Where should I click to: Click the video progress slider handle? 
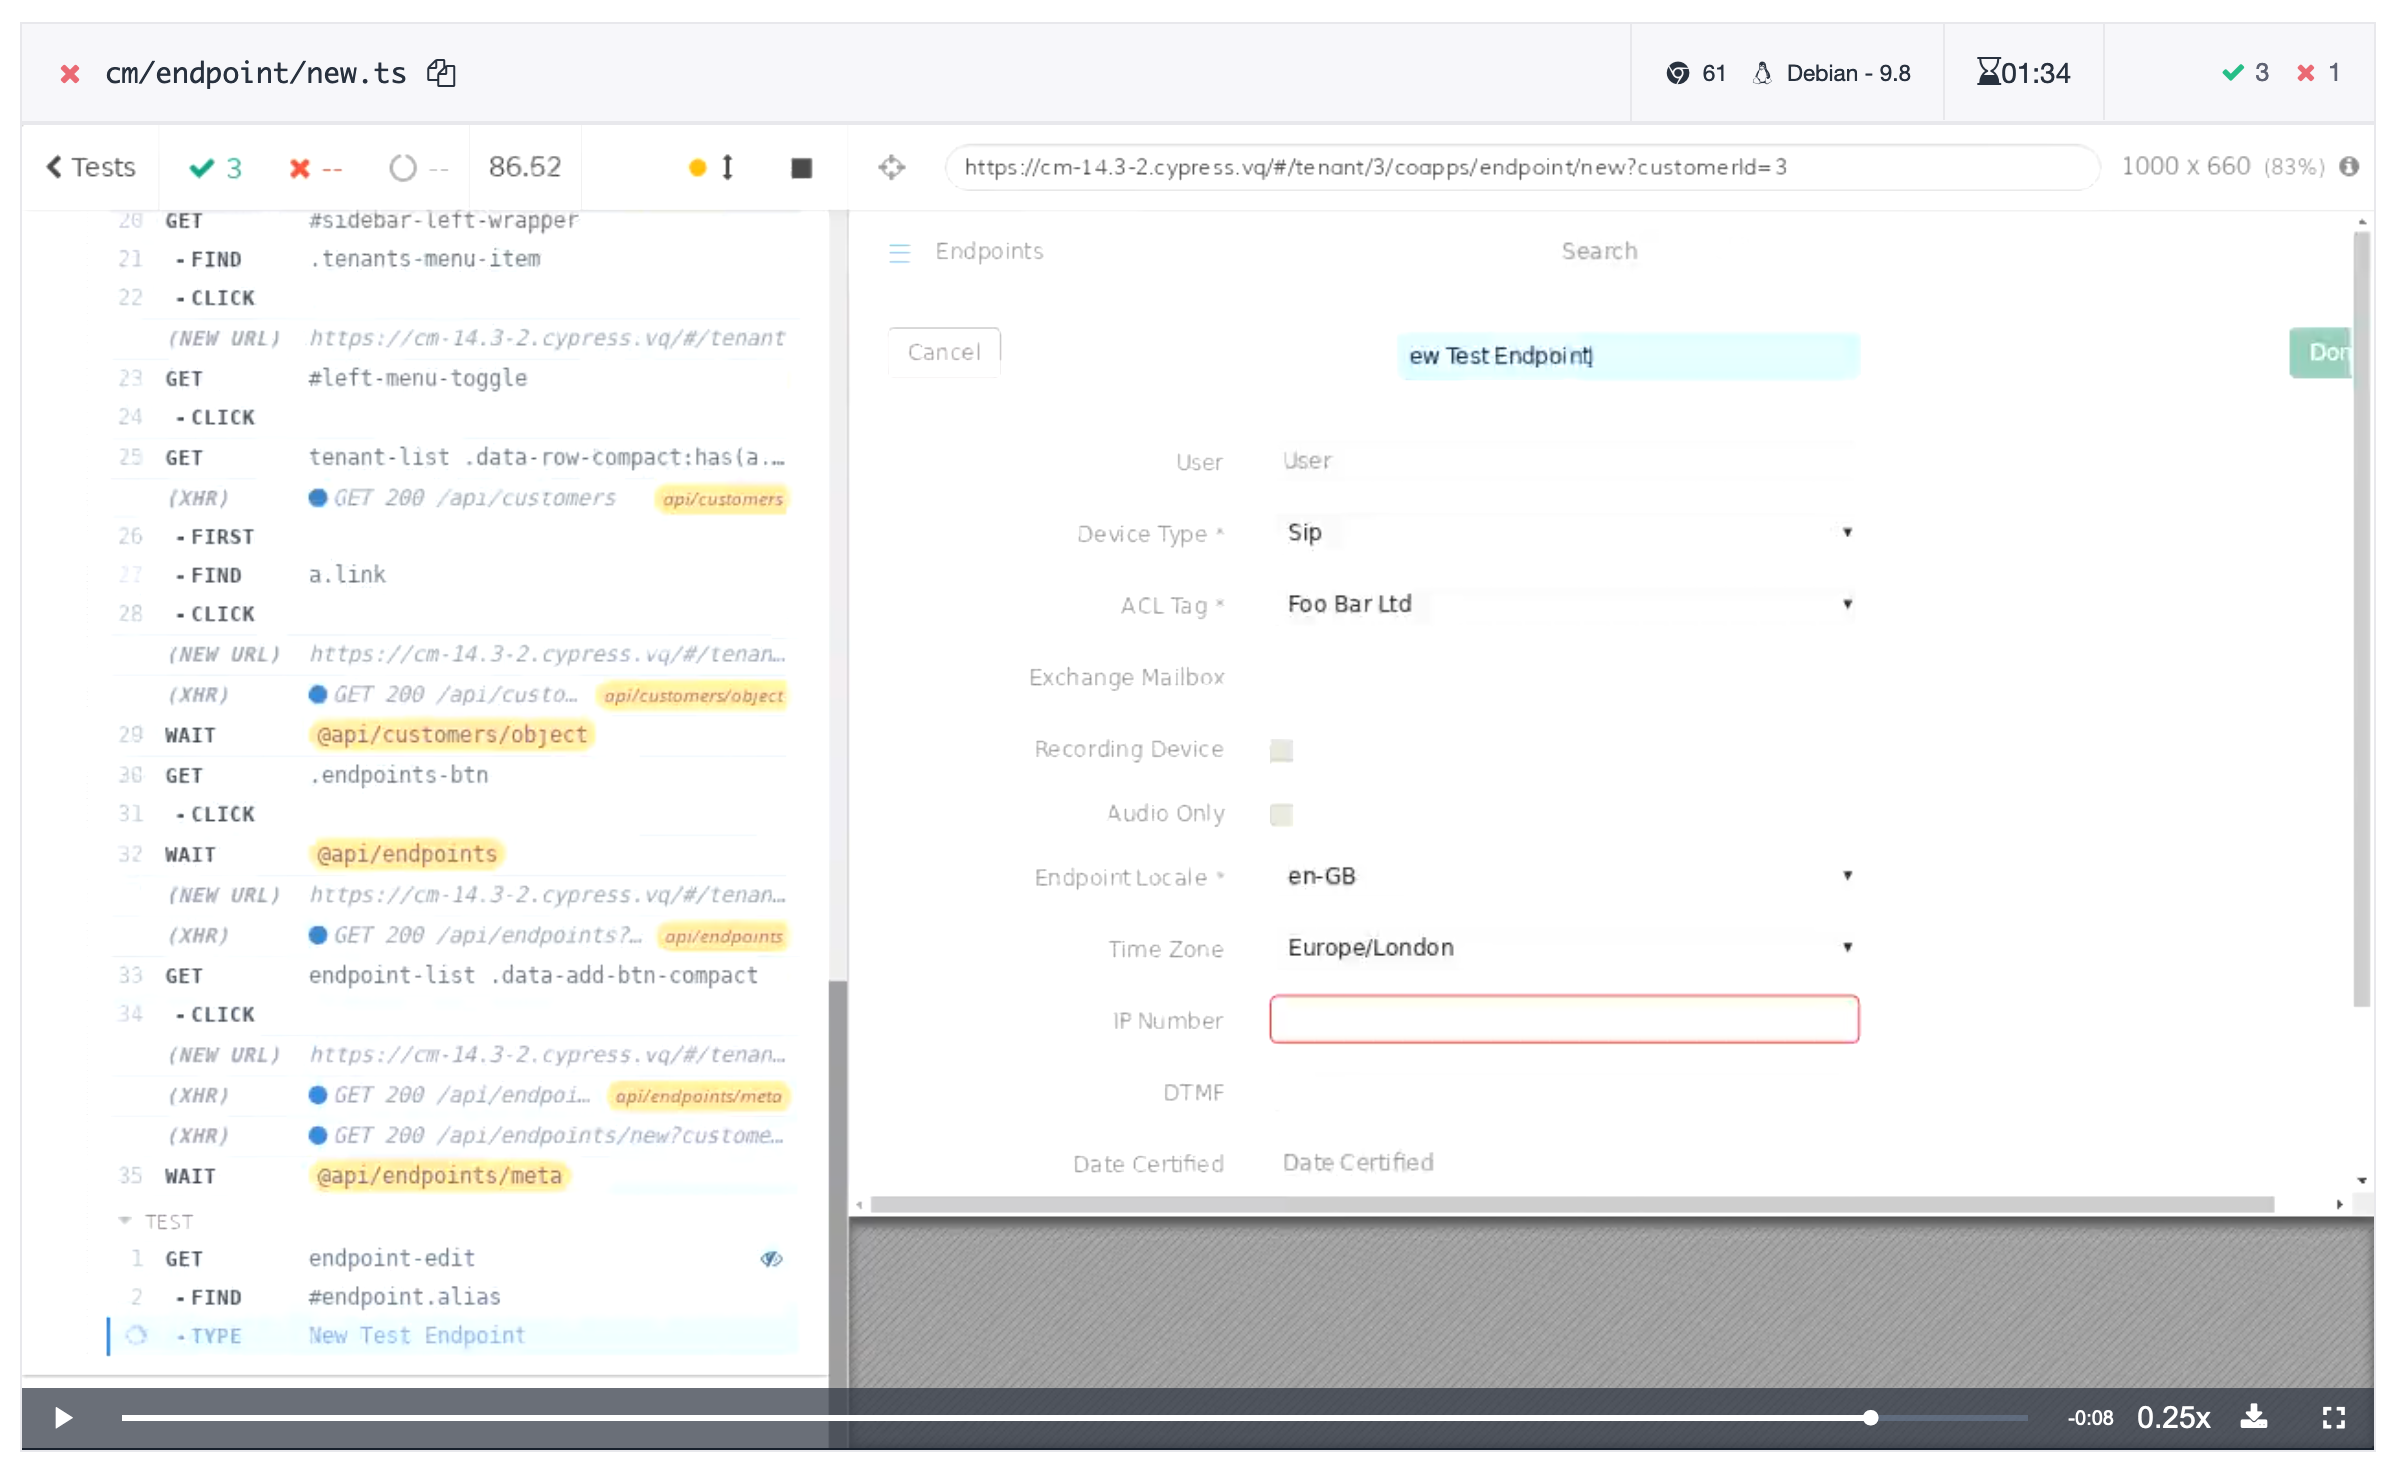pos(1870,1417)
